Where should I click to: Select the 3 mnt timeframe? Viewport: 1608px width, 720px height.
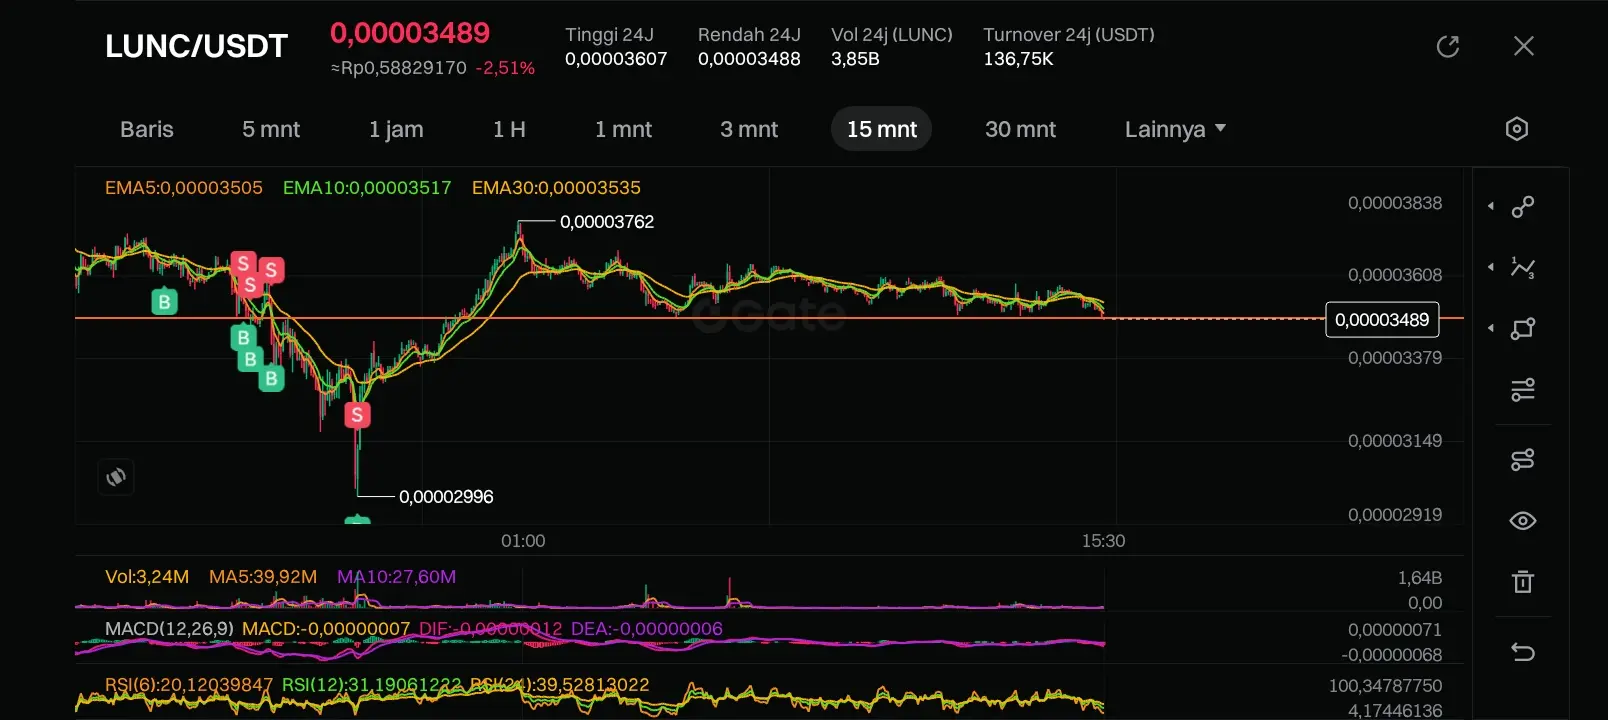(749, 129)
